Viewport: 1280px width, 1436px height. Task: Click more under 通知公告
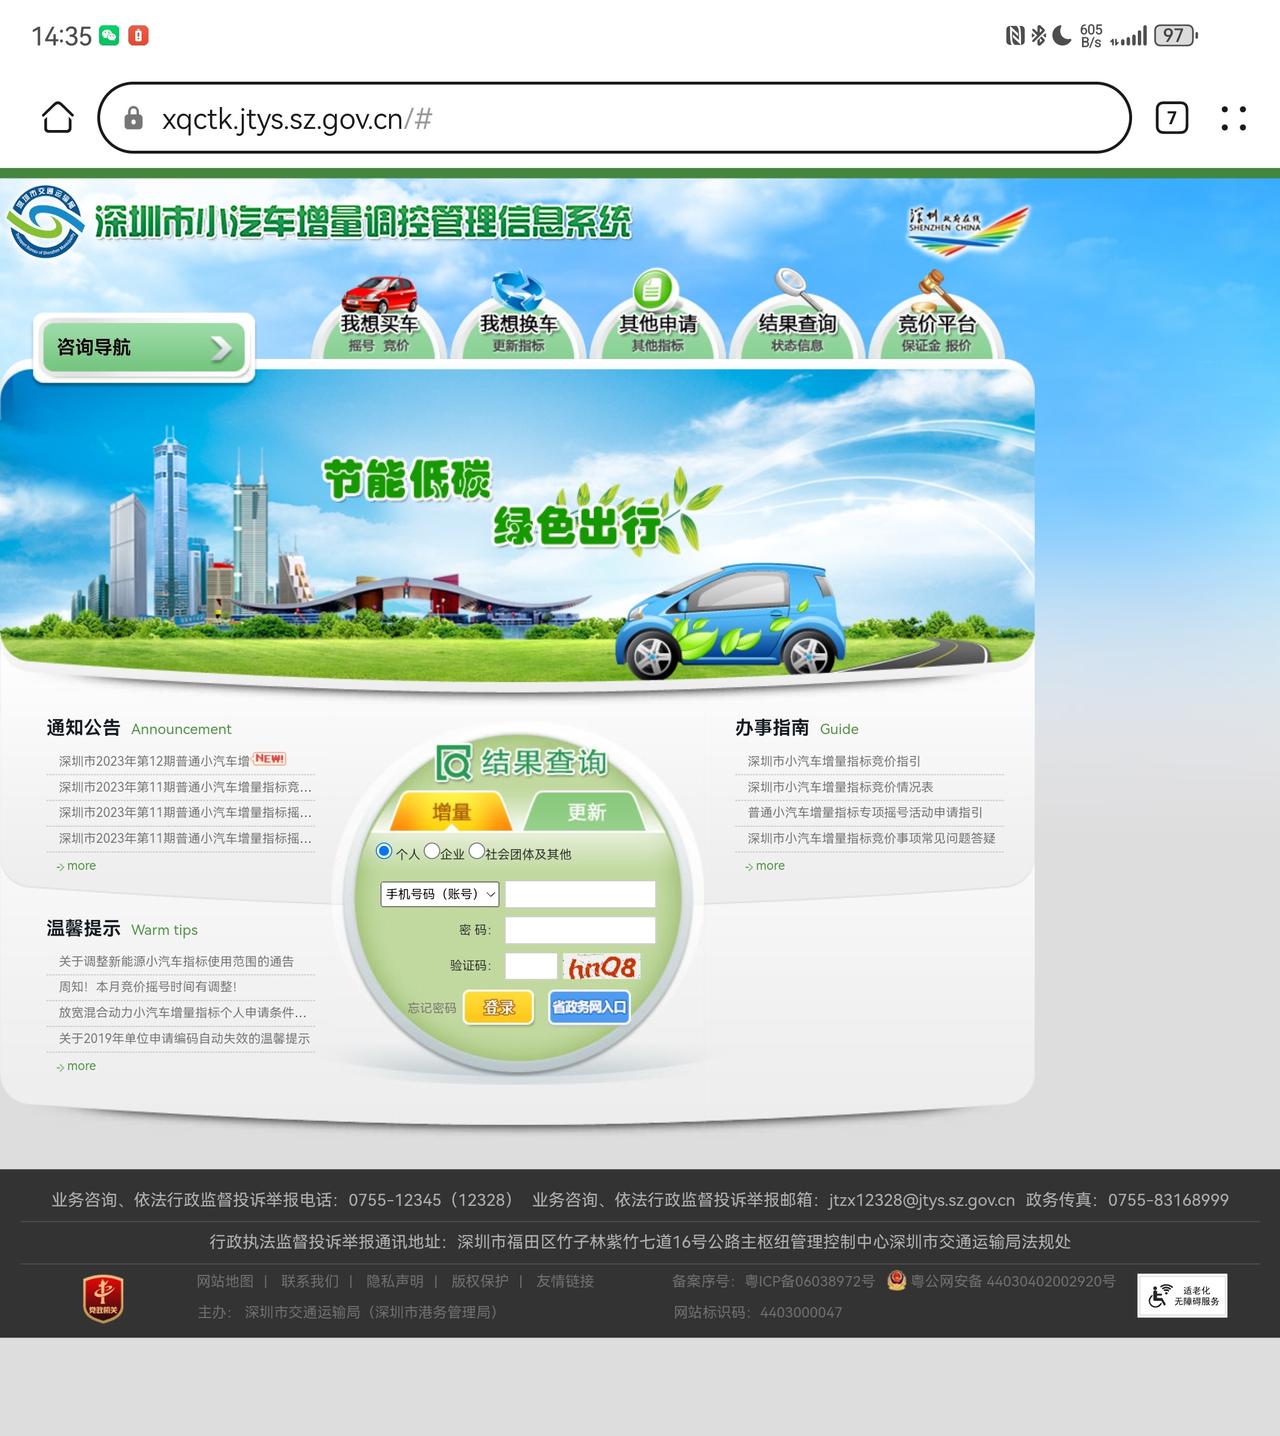pos(76,866)
